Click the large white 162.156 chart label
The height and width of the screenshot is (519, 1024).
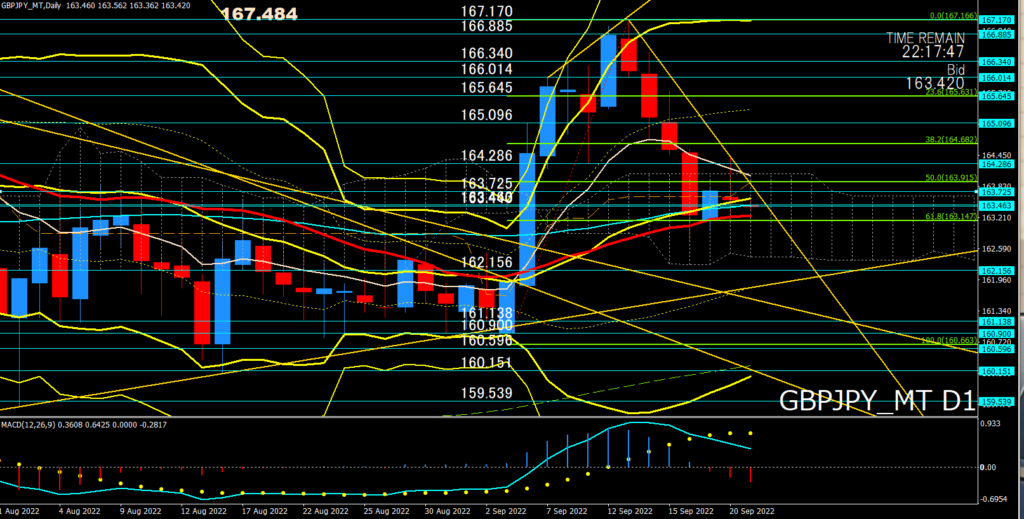487,262
